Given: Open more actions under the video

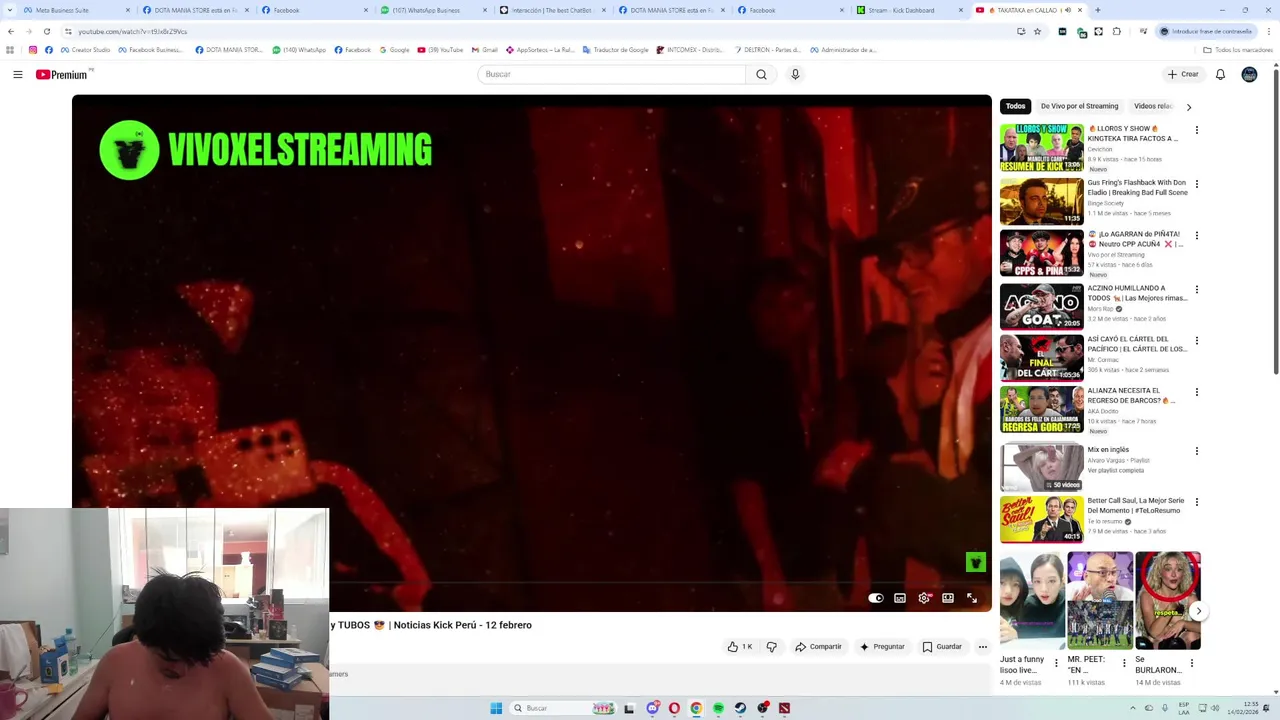Looking at the screenshot, I should pyautogui.click(x=983, y=647).
